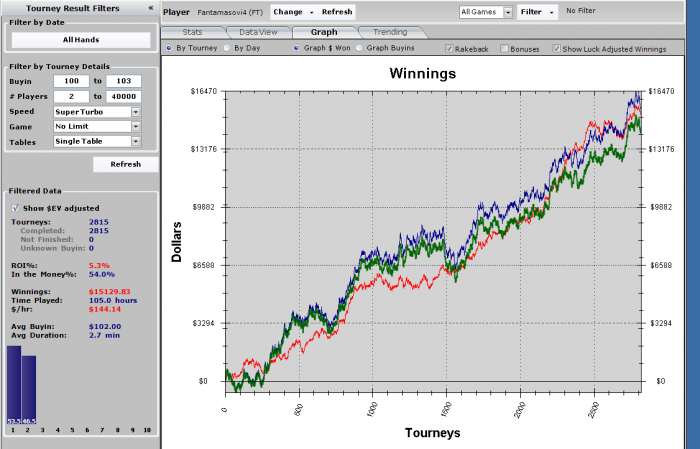Image resolution: width=700 pixels, height=449 pixels.
Task: Click the maximum # Players field showing 40000
Action: (x=124, y=96)
